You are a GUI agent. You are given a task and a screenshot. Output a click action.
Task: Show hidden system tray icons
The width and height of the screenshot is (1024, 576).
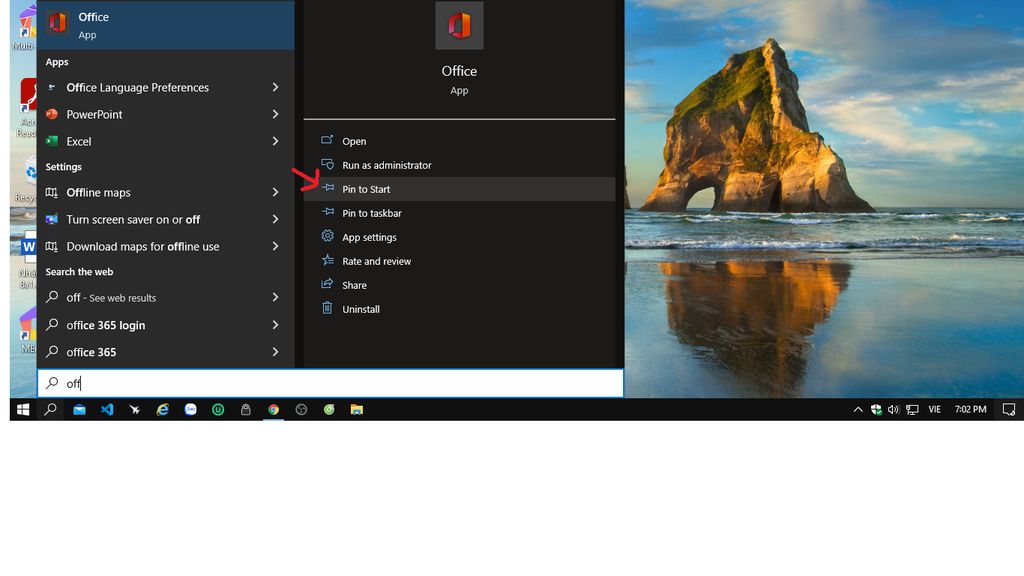[x=858, y=409]
